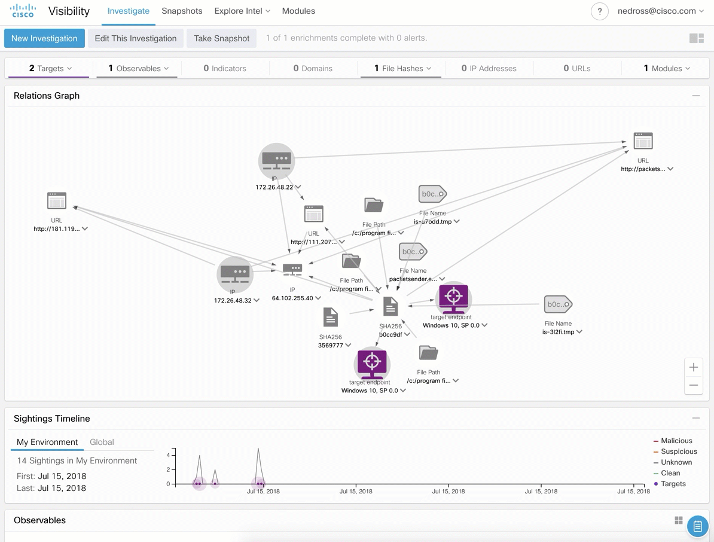Click the New Investigation button

coord(42,38)
